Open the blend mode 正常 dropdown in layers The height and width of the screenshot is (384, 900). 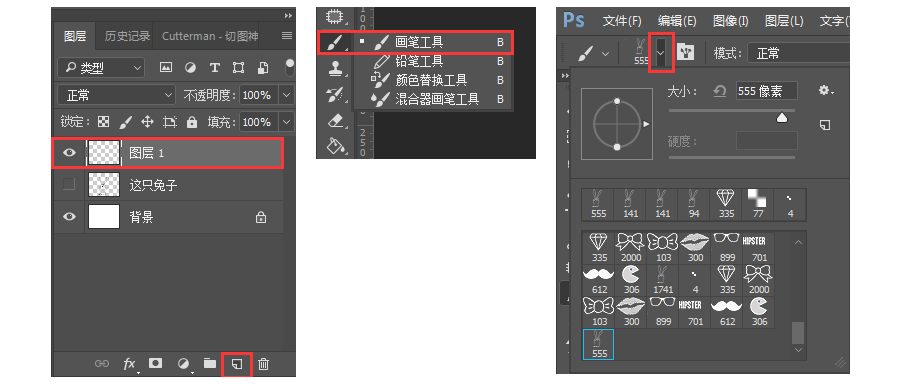coord(117,95)
